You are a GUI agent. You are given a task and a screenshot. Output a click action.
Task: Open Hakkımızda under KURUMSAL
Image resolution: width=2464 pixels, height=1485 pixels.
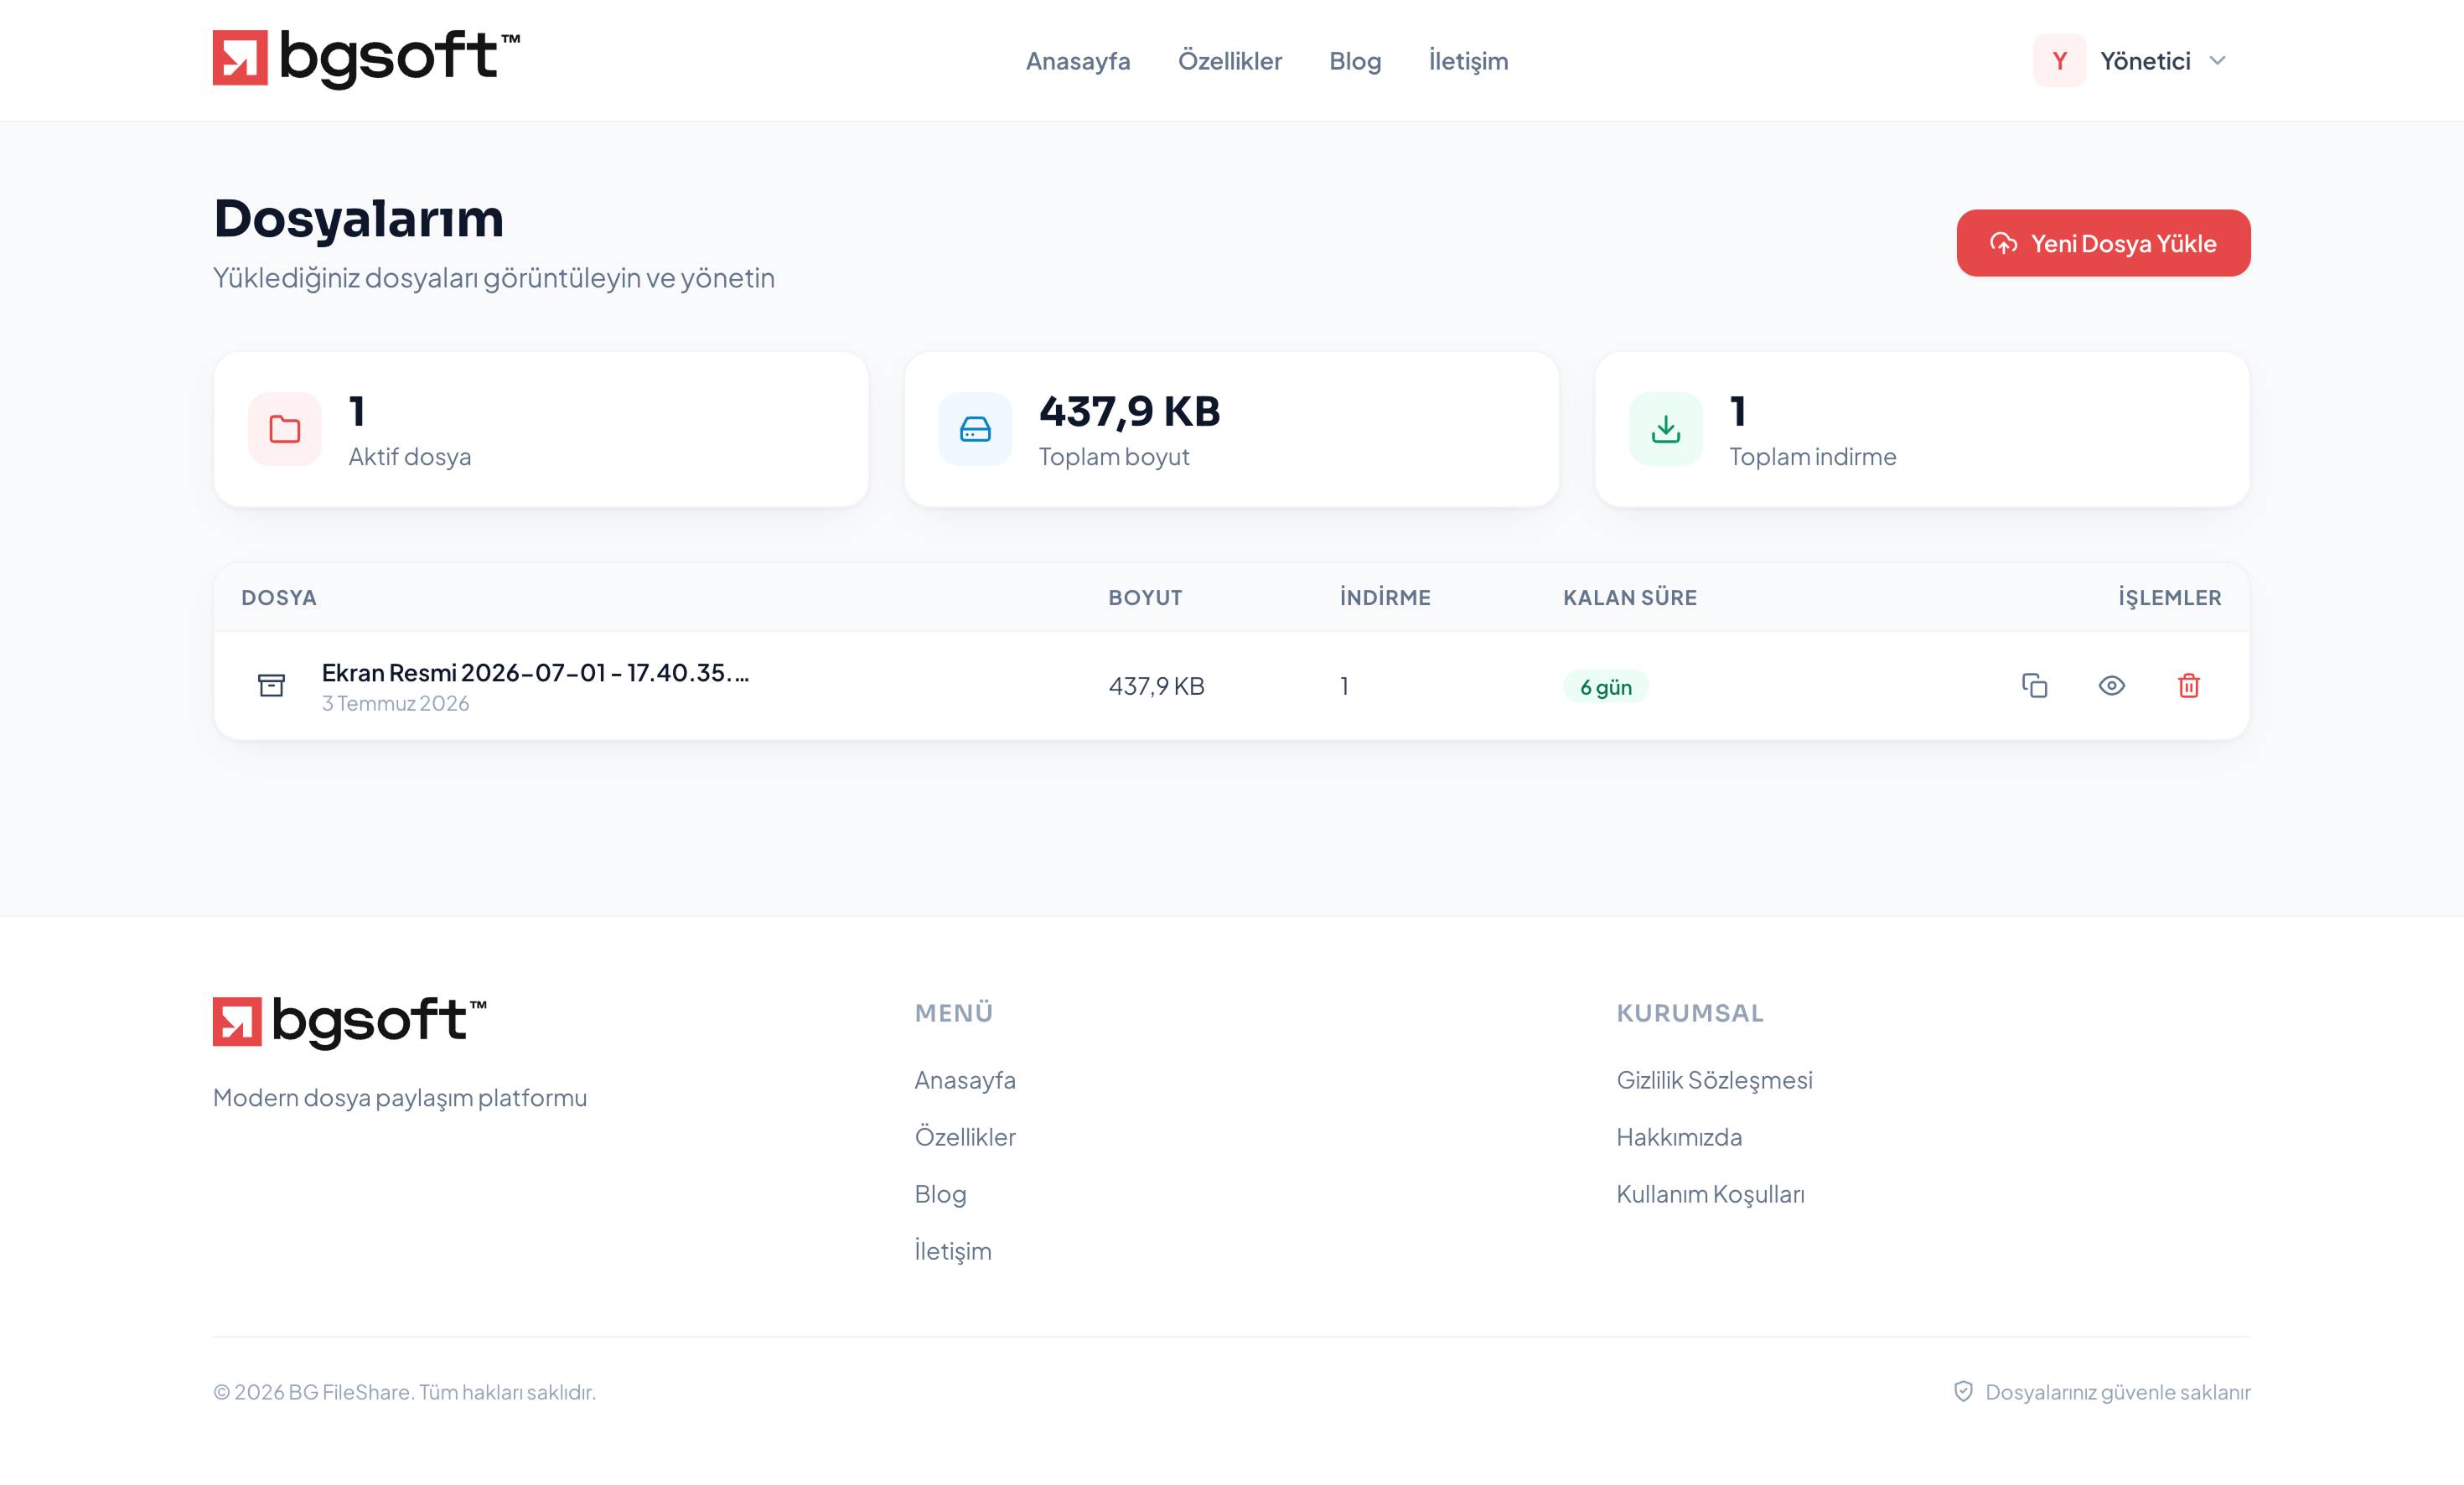1679,1137
